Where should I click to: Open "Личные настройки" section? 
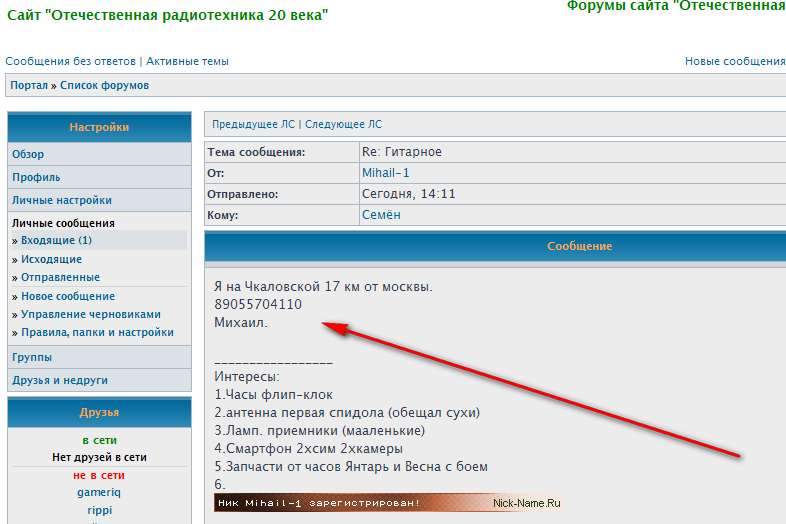coord(62,201)
